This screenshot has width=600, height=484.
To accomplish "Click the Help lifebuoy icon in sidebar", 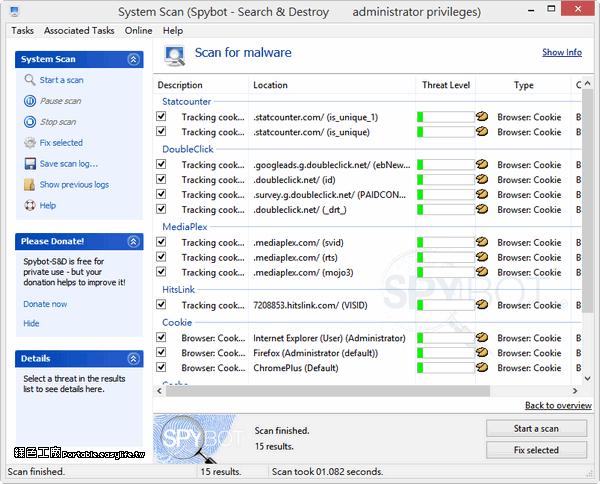I will click(30, 205).
